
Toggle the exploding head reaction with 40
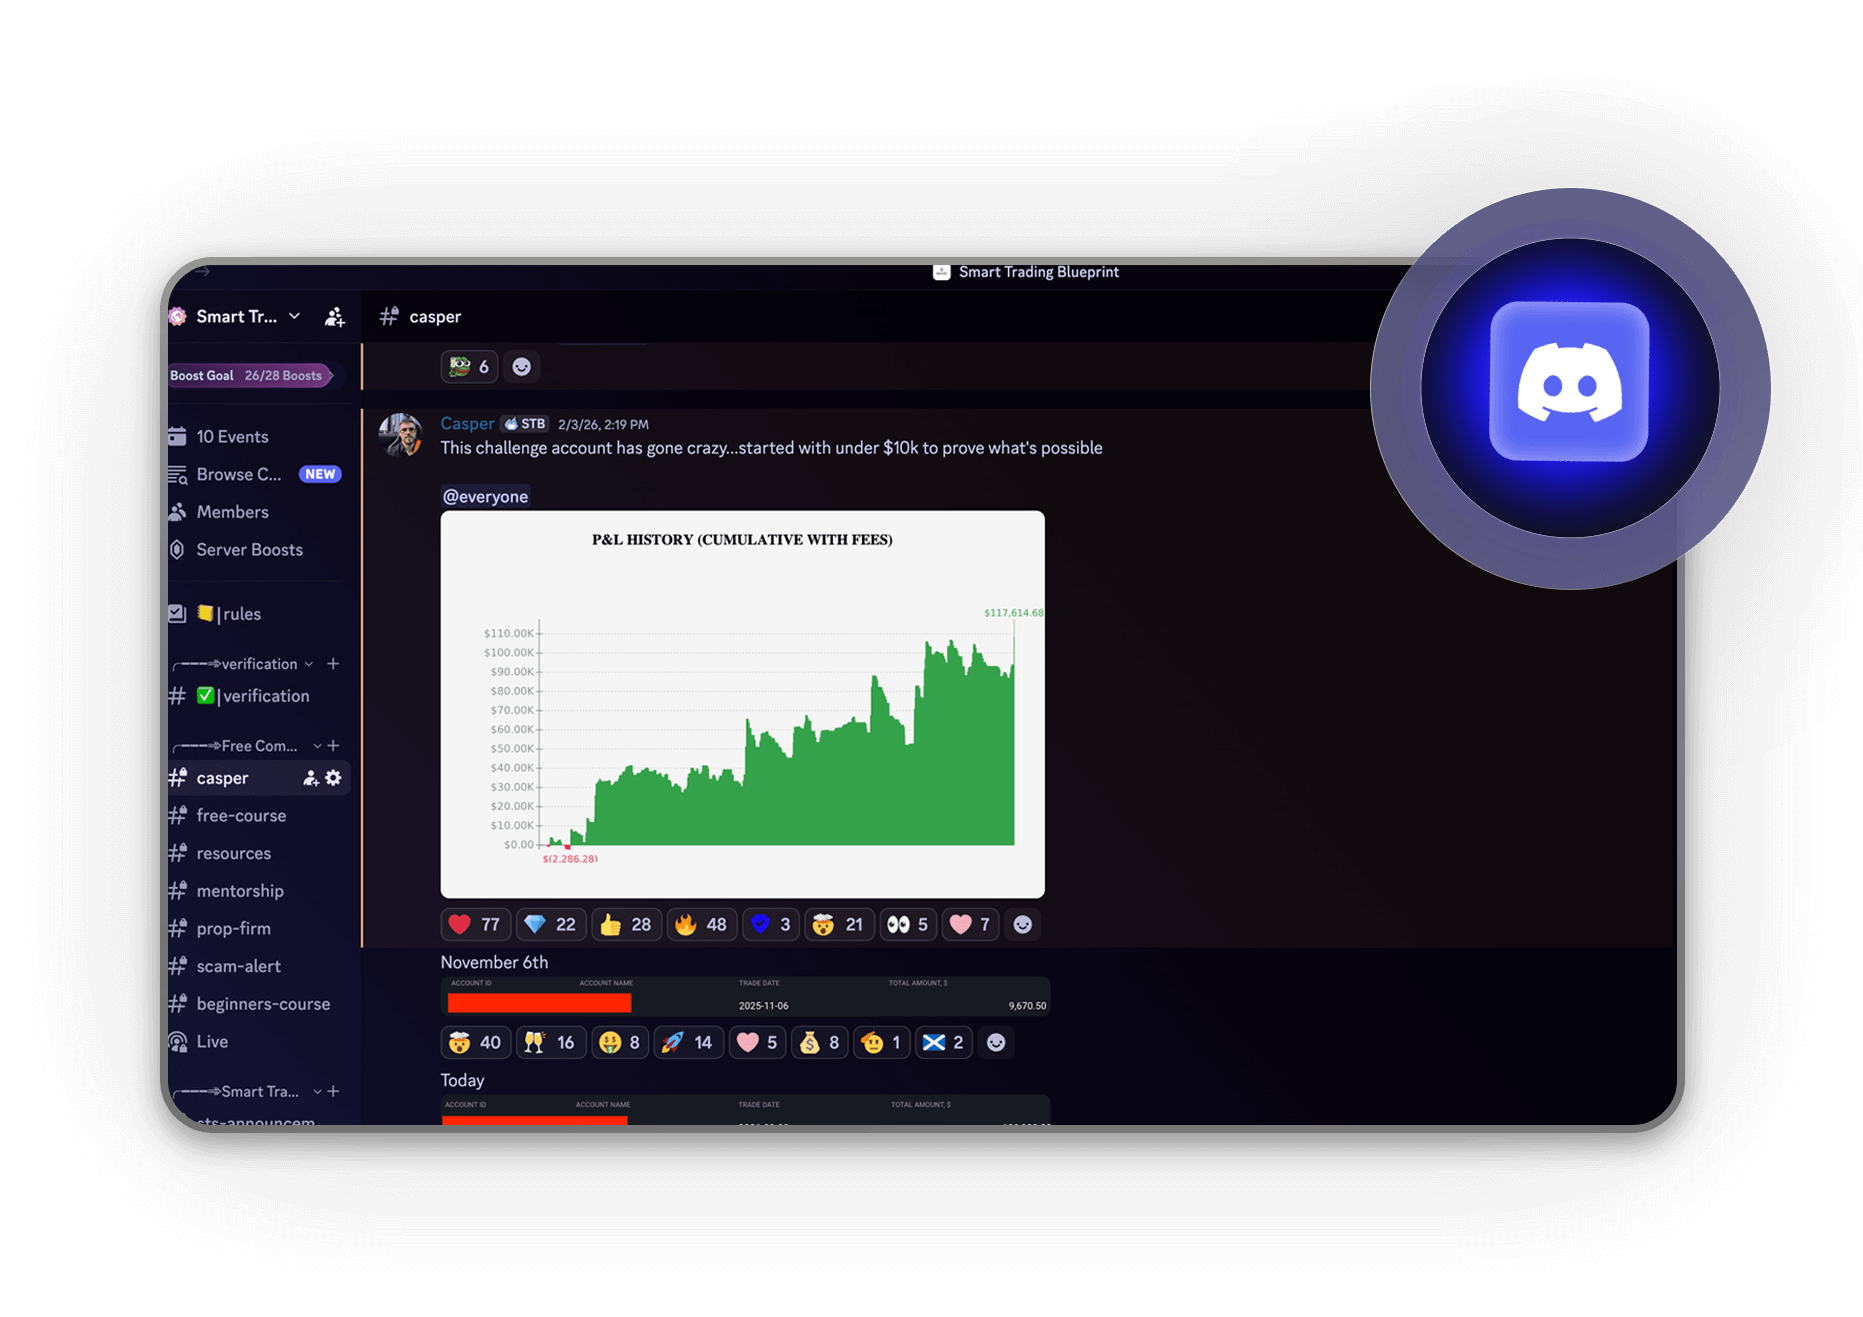tap(475, 1043)
